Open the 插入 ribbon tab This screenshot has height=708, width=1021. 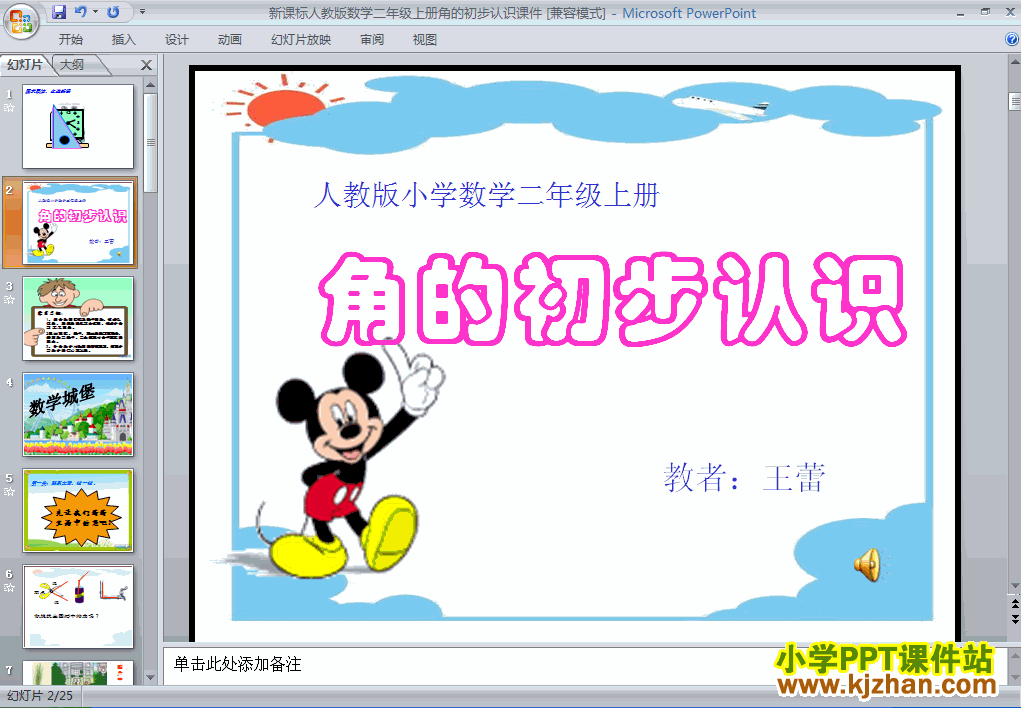tap(124, 40)
